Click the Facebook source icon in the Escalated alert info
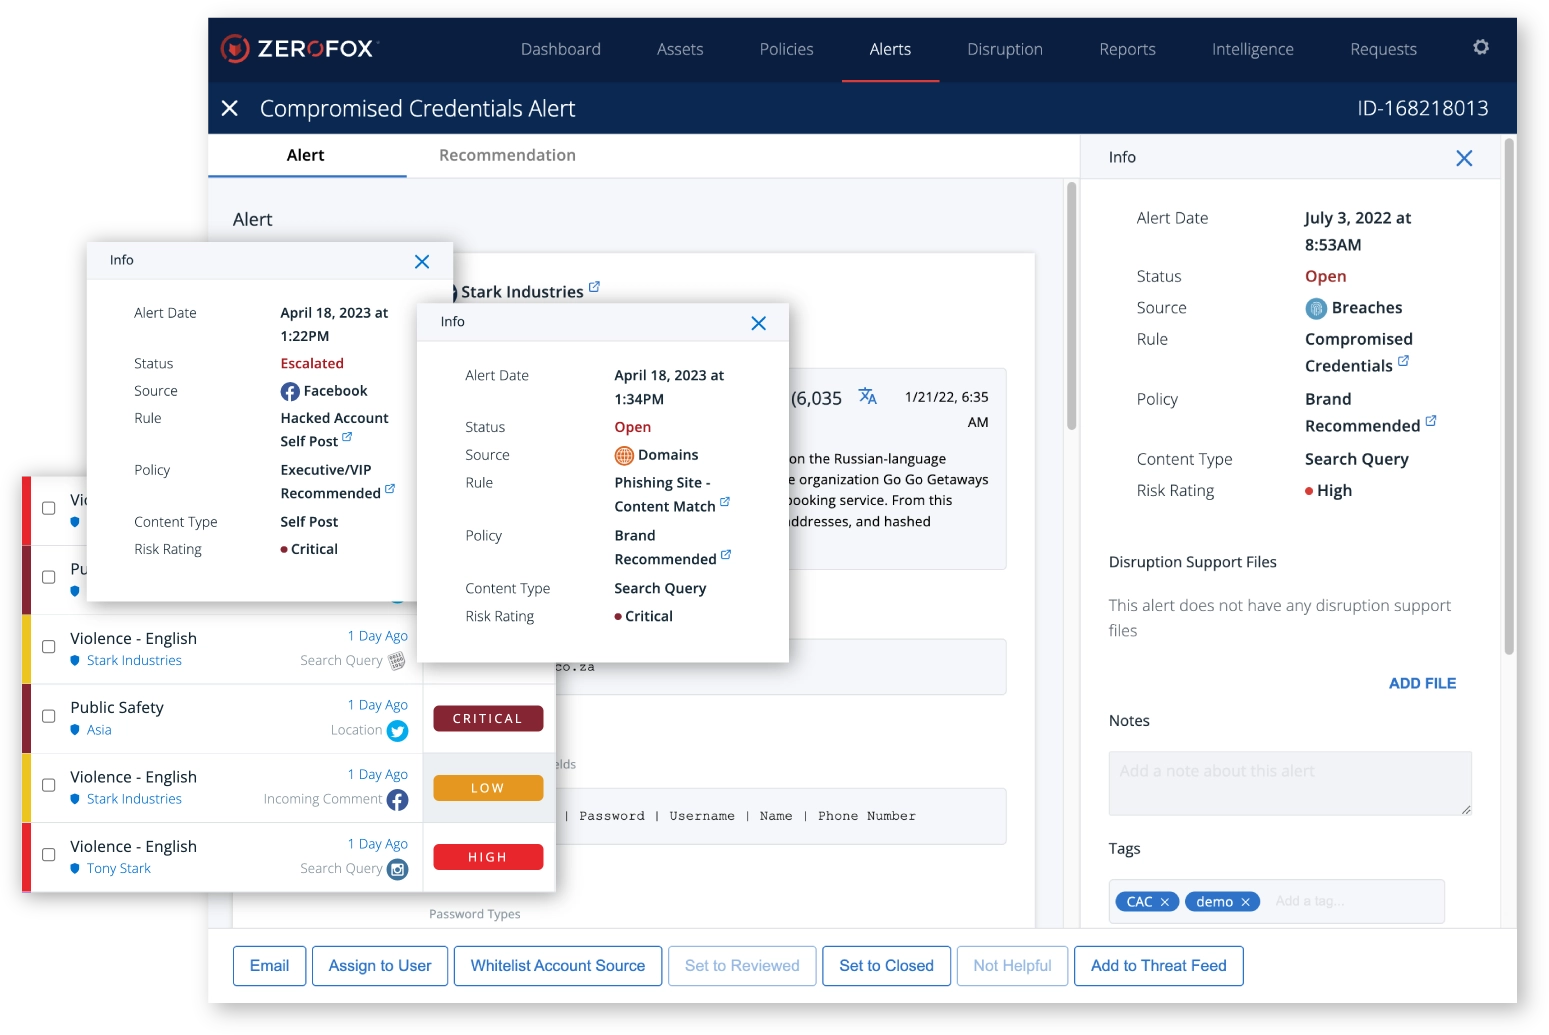The image size is (1549, 1035). [288, 391]
